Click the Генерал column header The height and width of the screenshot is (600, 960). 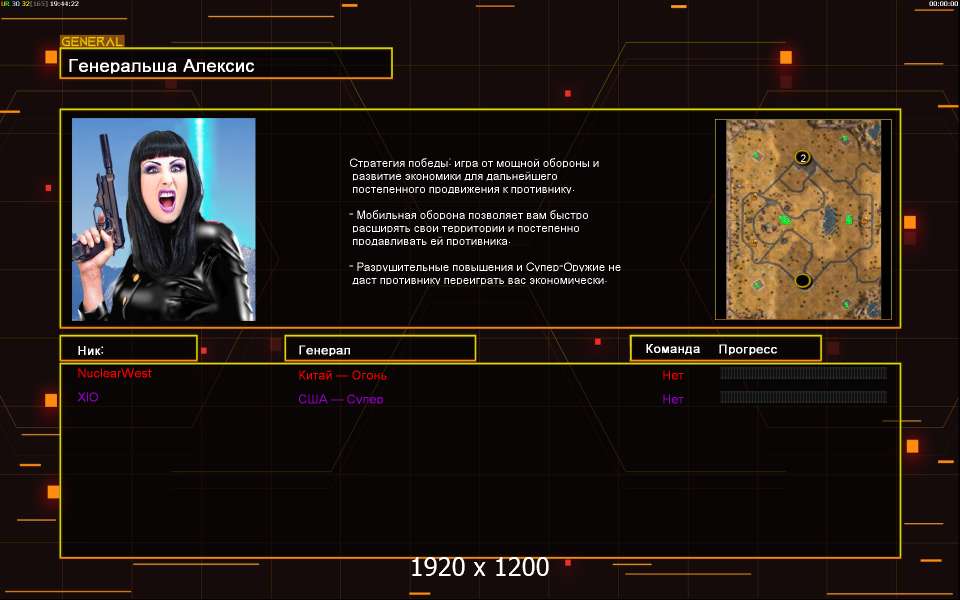pos(324,350)
